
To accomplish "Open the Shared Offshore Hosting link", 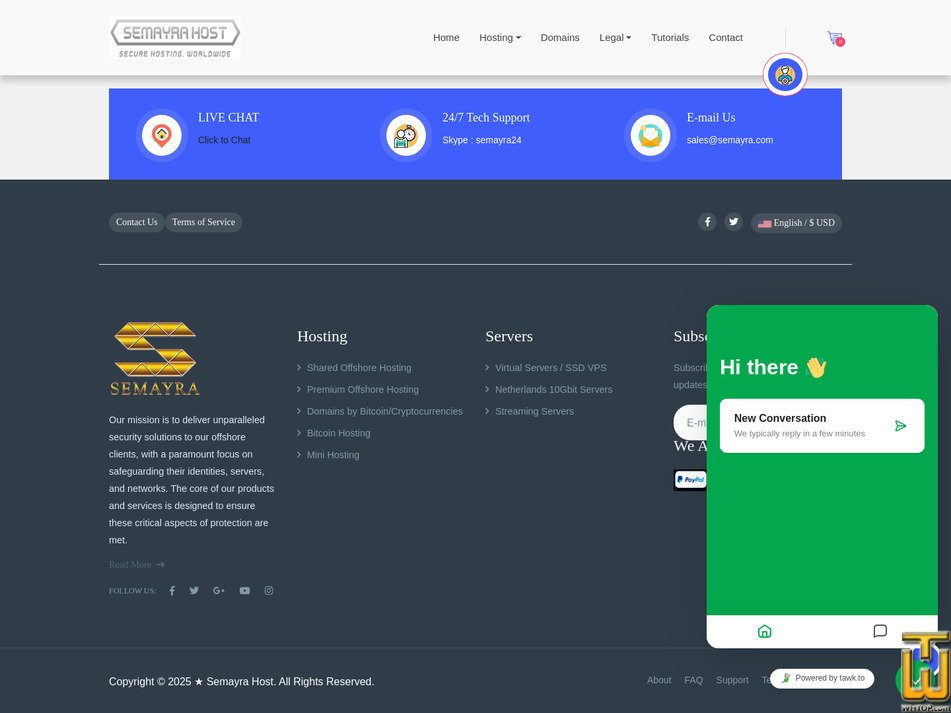I will point(358,368).
